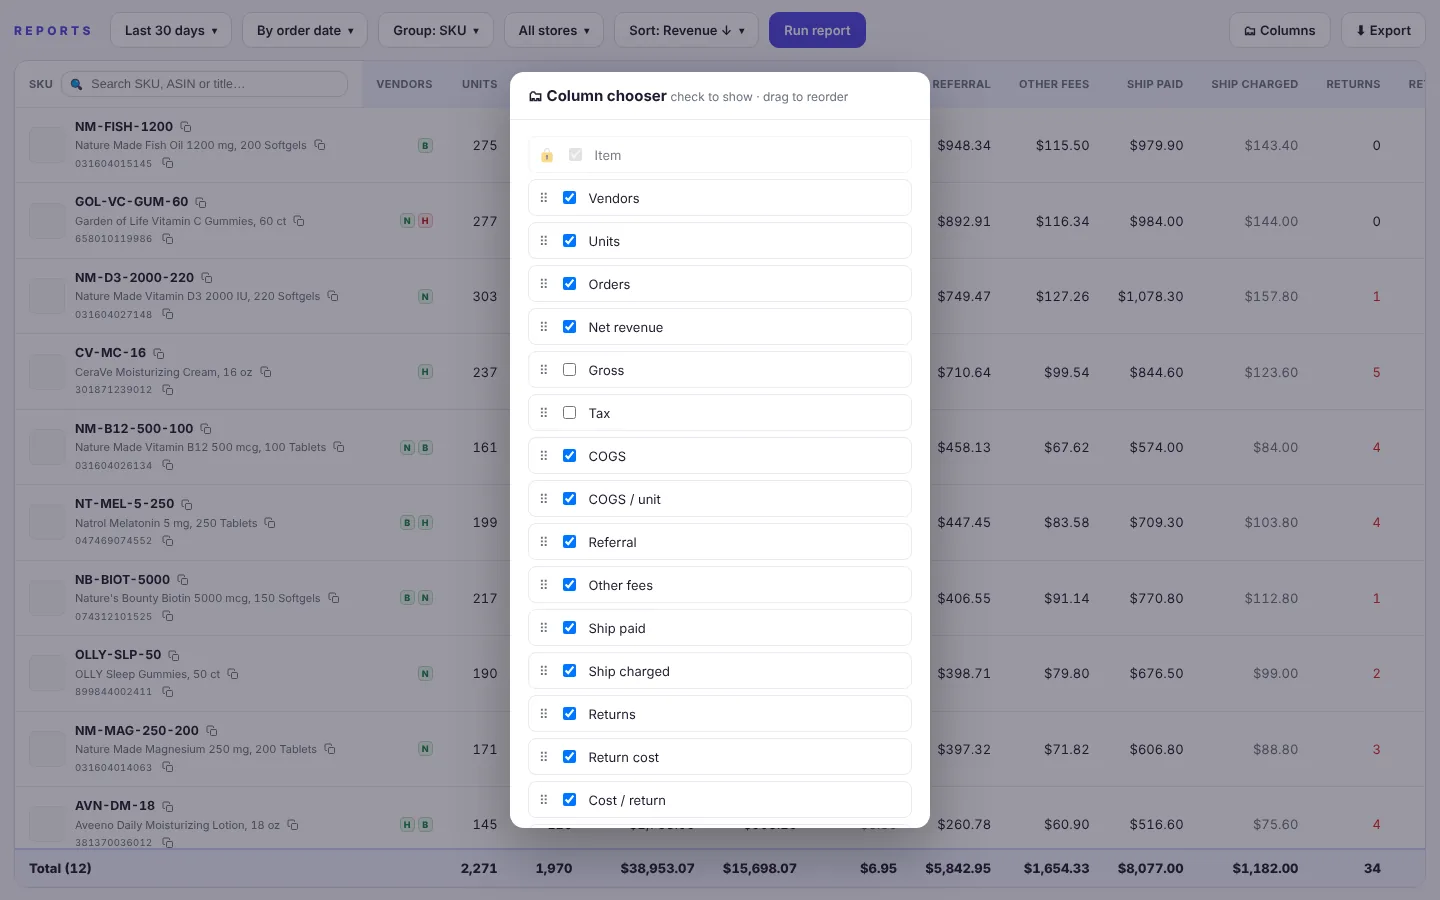Copy SKU AVN-DM-18 icon

click(x=168, y=806)
